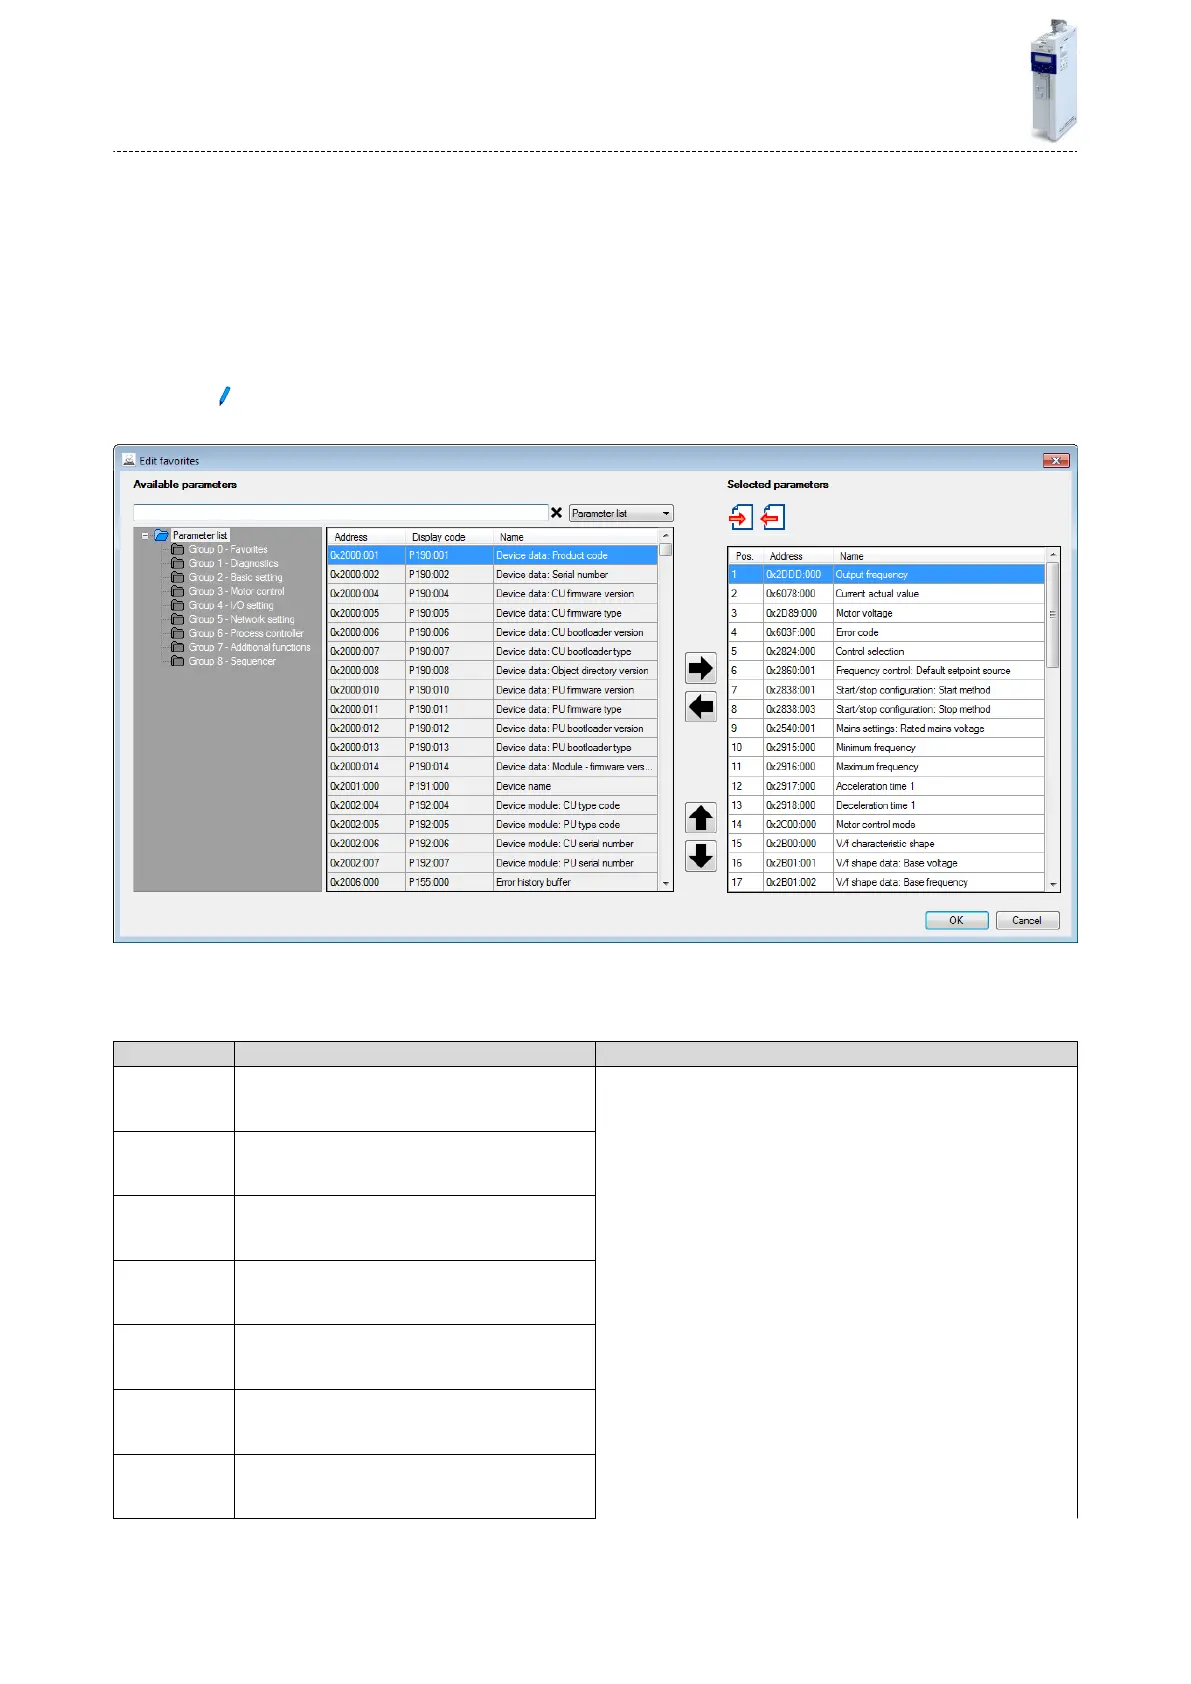Click folder icon of Group 3 - Motor control
The width and height of the screenshot is (1191, 1684).
point(178,591)
